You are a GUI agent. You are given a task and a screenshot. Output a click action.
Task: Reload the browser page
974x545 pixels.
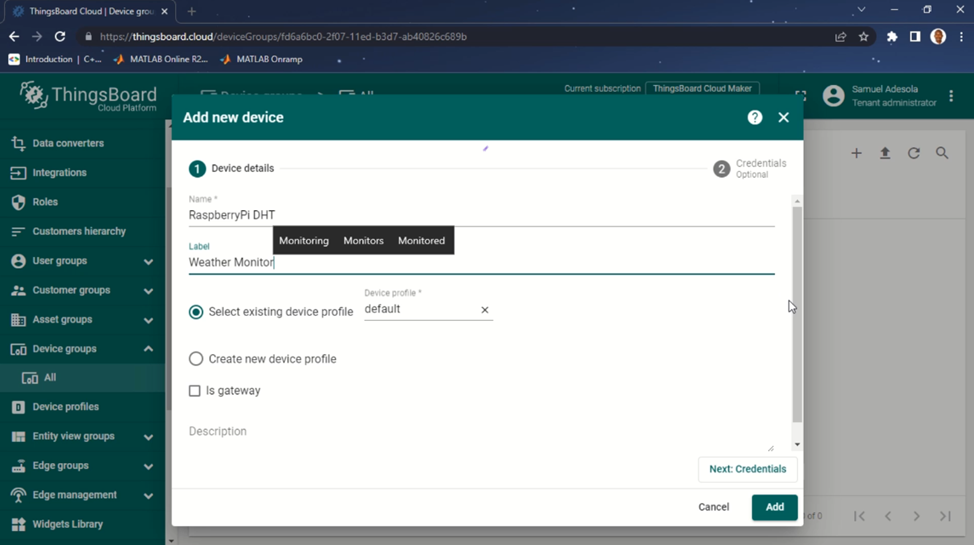click(x=60, y=37)
